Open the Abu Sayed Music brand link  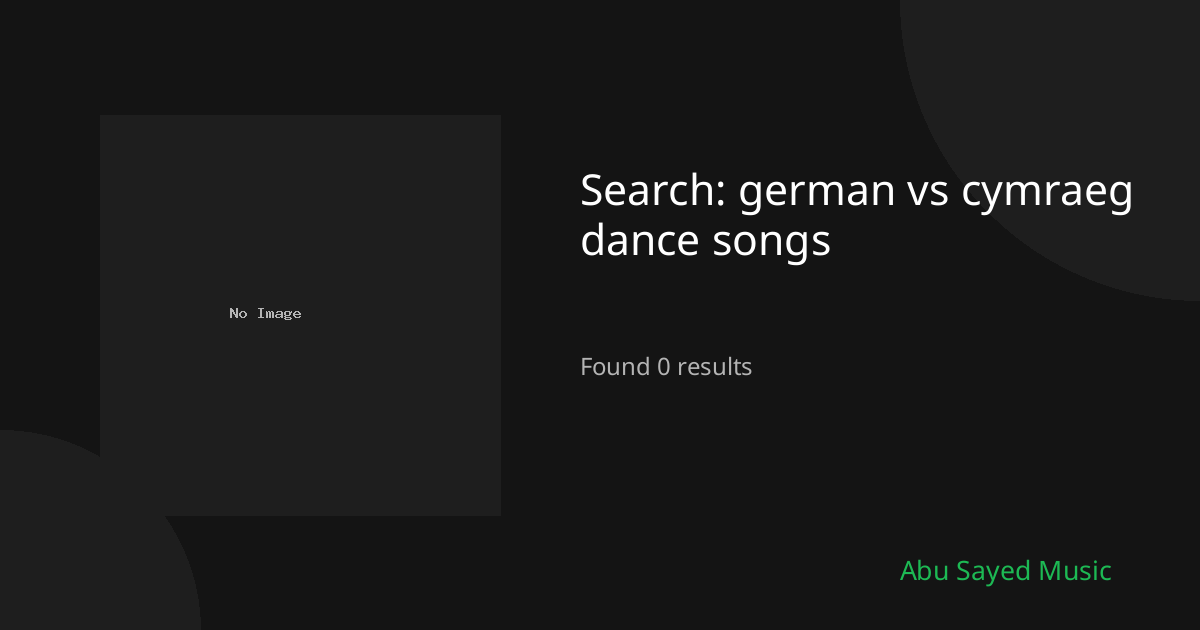(x=1005, y=571)
